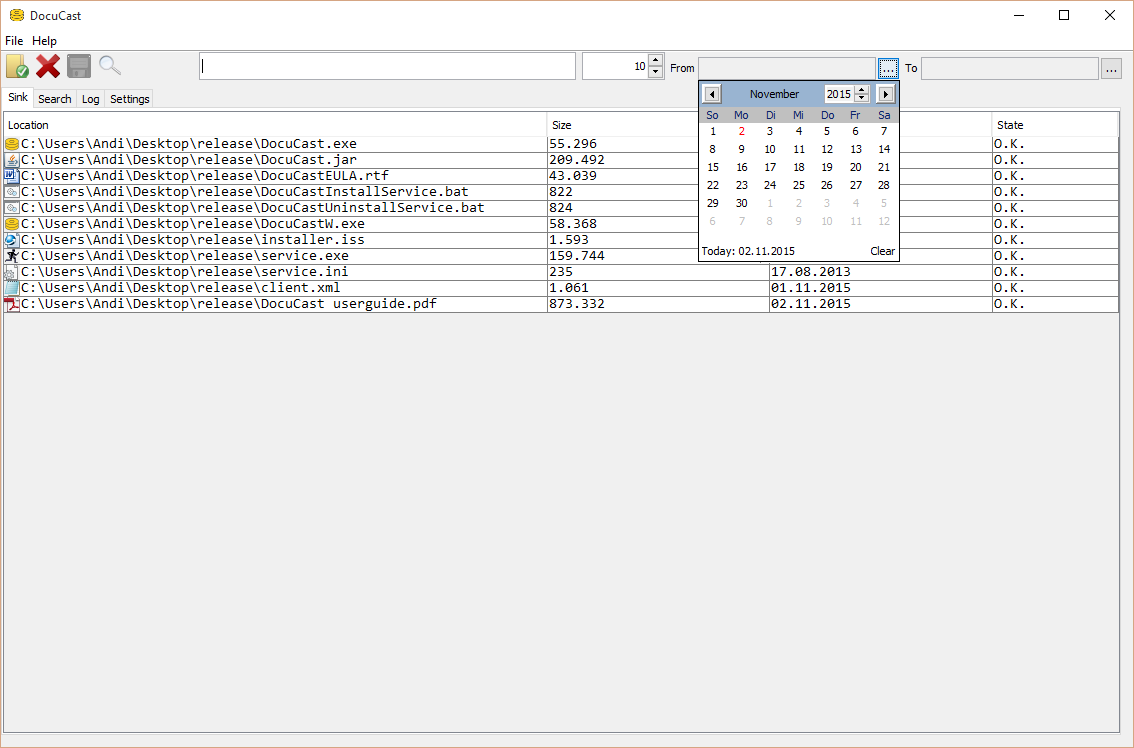This screenshot has height=748, width=1134.
Task: Click the icon of the DocuCast.exe row
Action: 12,144
